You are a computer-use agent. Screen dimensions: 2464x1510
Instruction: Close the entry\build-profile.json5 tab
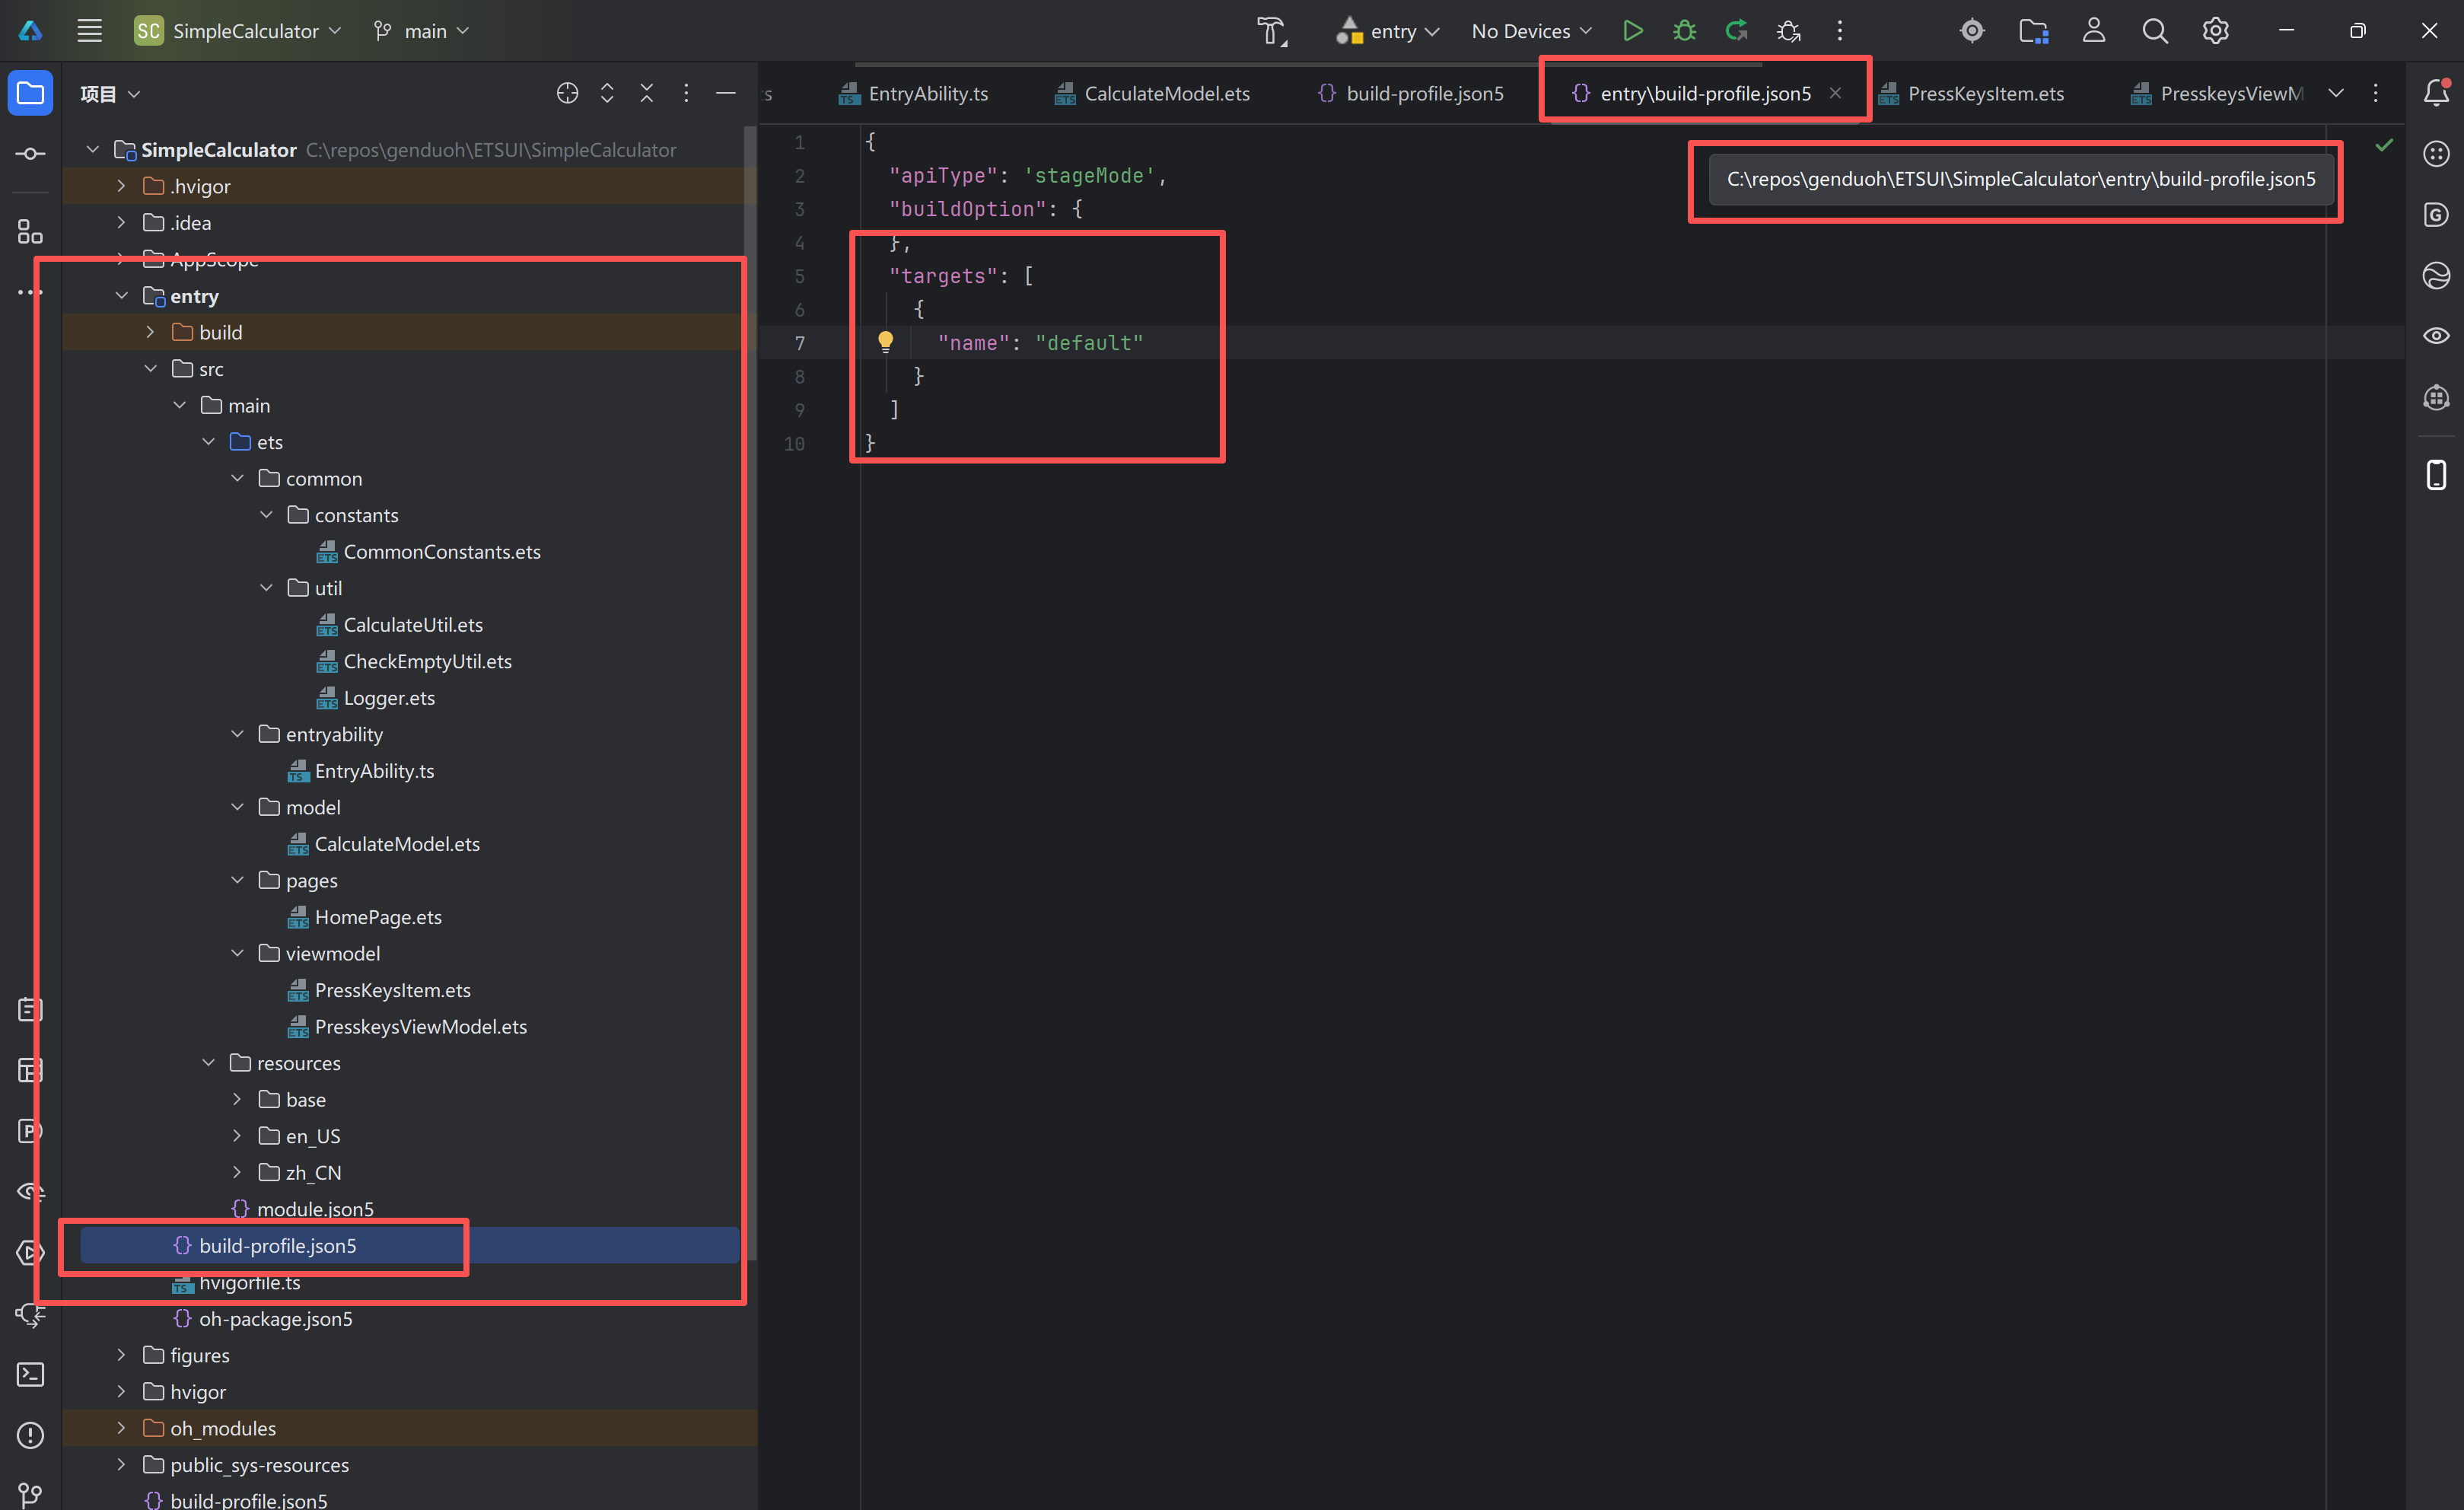[x=1835, y=93]
